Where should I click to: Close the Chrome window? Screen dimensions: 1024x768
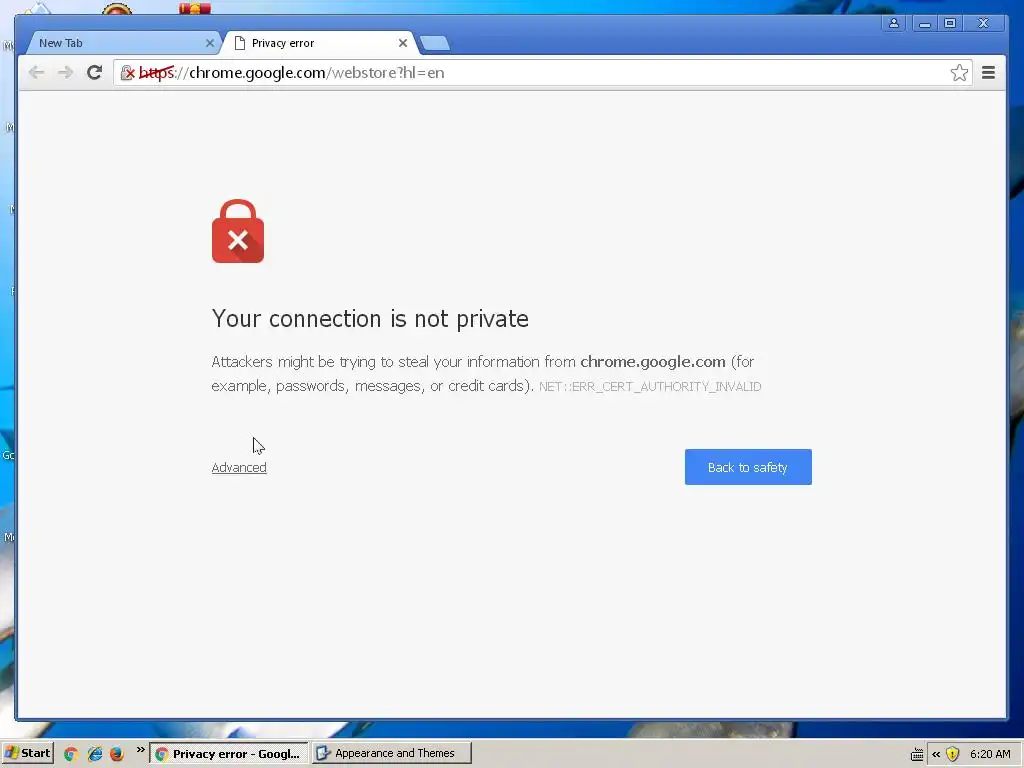coord(983,24)
